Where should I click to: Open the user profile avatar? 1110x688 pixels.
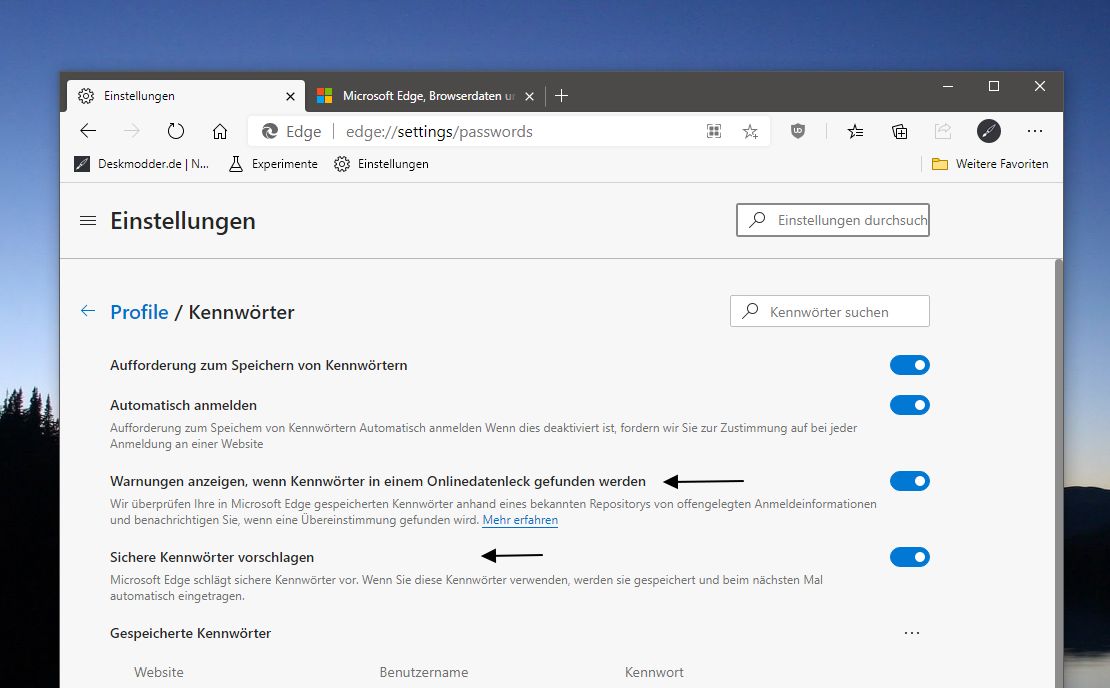click(x=989, y=131)
